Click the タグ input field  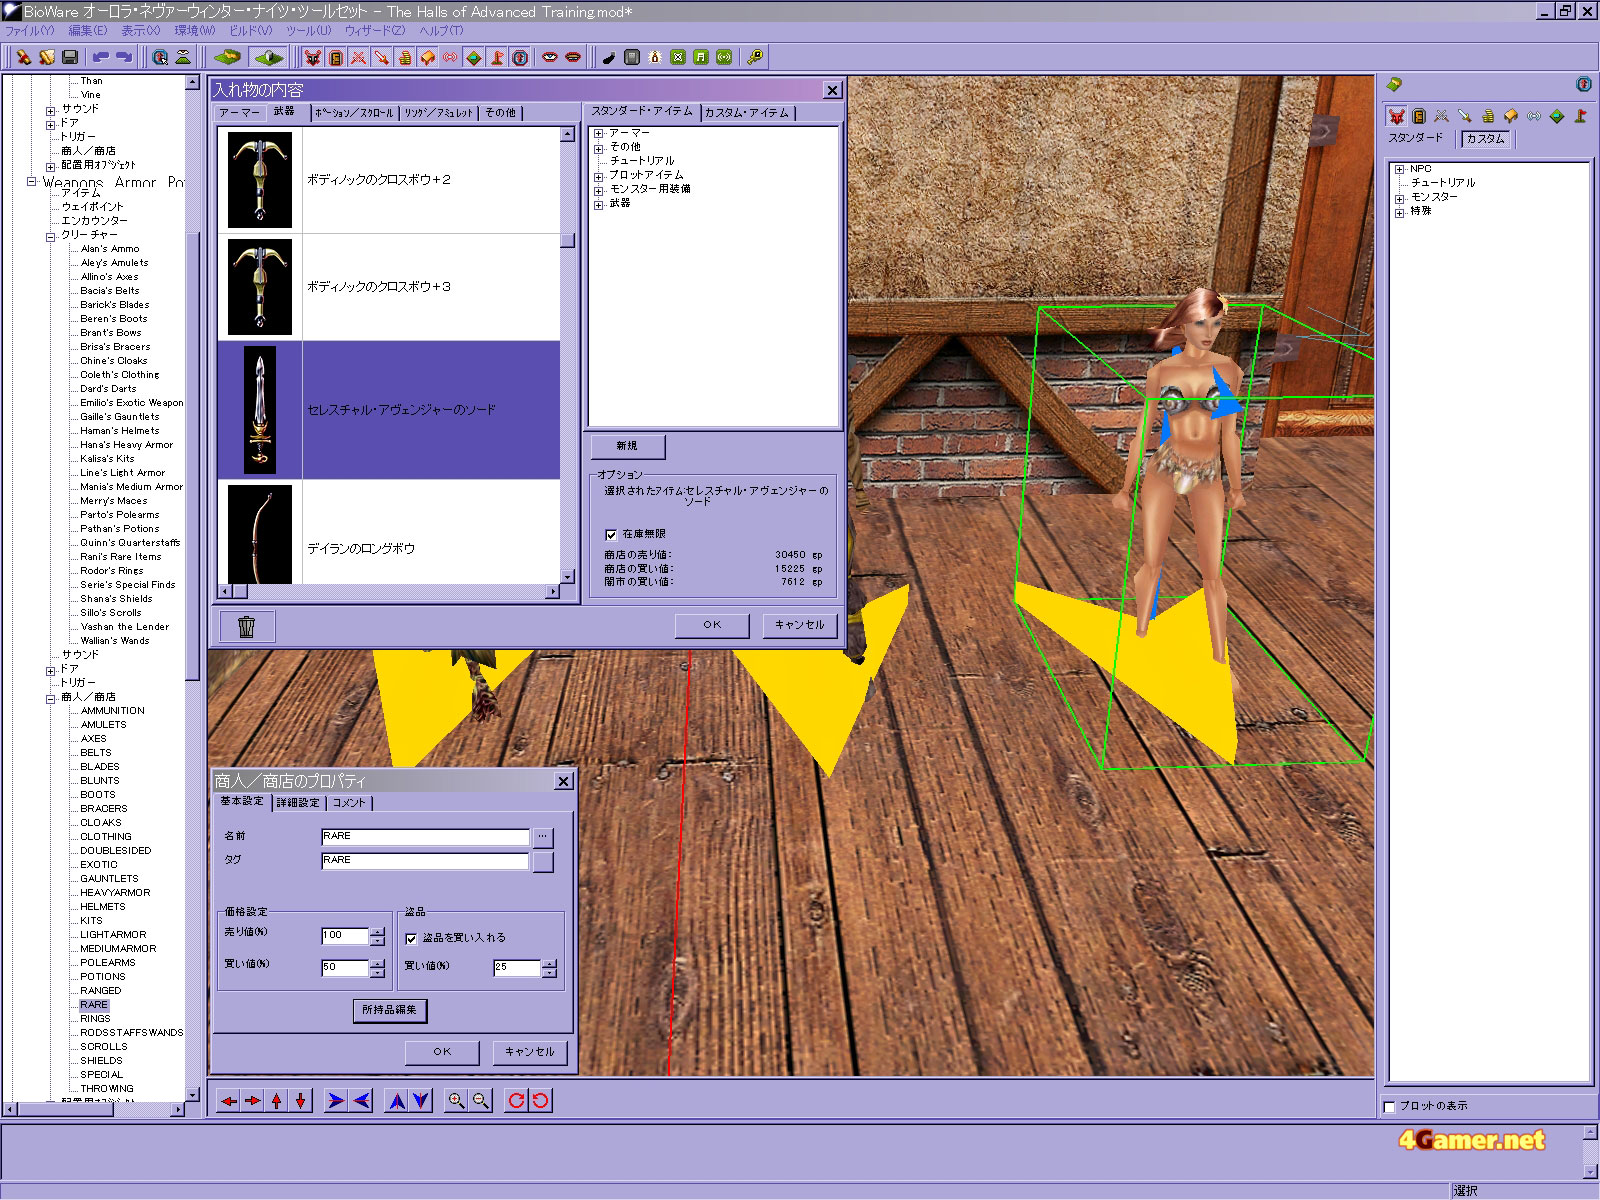pyautogui.click(x=425, y=861)
